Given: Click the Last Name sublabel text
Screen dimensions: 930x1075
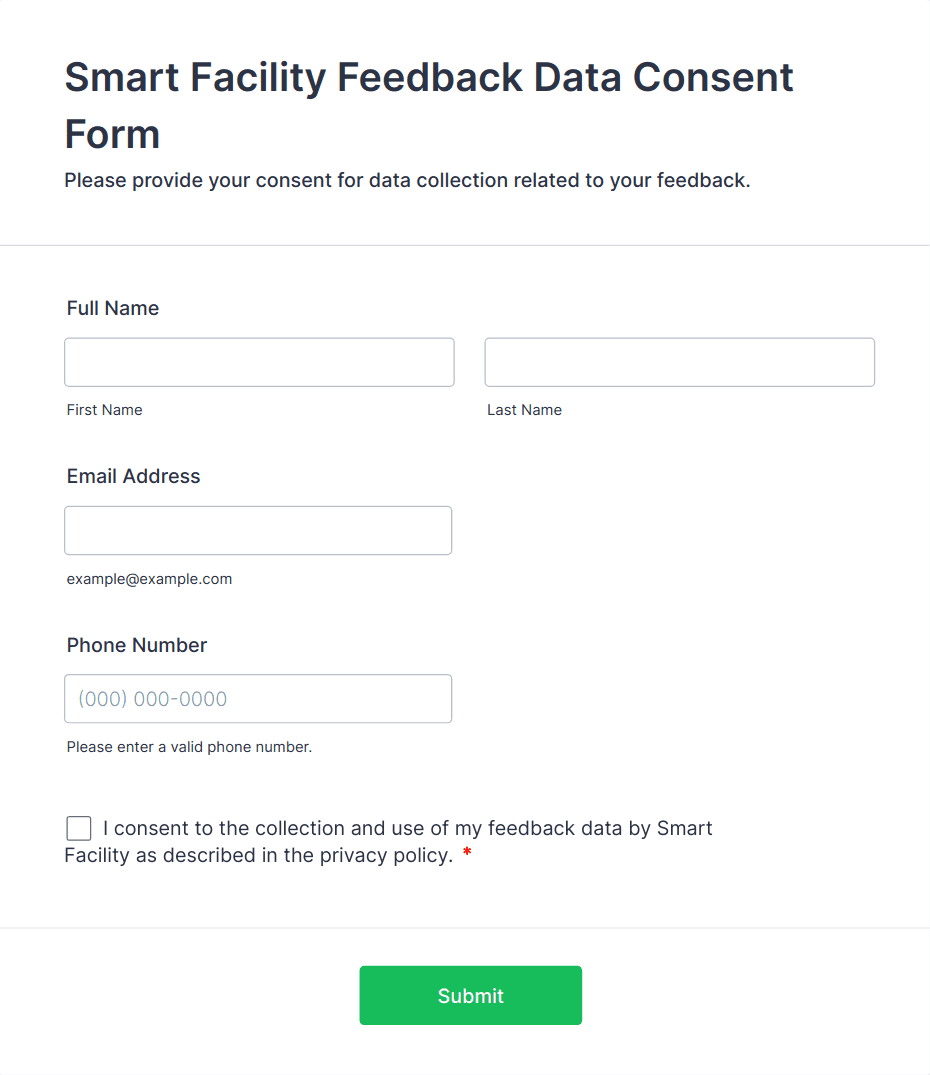Looking at the screenshot, I should 524,410.
